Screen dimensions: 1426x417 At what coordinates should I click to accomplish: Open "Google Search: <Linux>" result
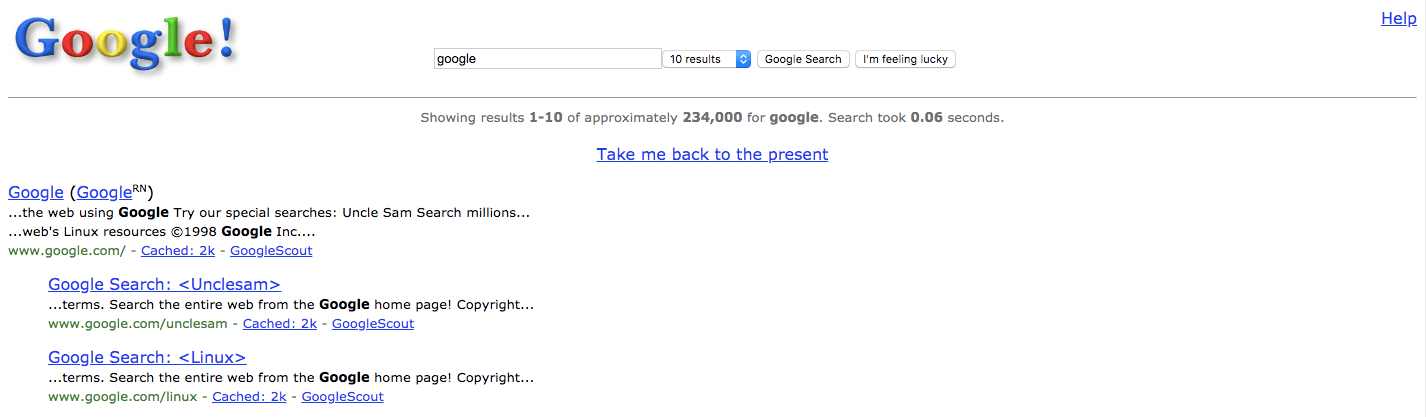click(147, 357)
